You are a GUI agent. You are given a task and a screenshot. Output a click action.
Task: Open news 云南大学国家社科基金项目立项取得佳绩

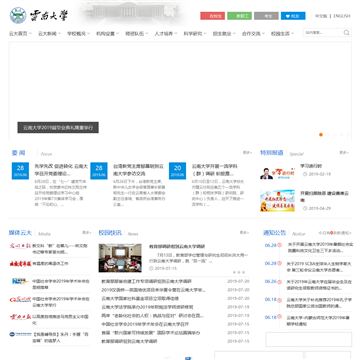(x=140, y=298)
